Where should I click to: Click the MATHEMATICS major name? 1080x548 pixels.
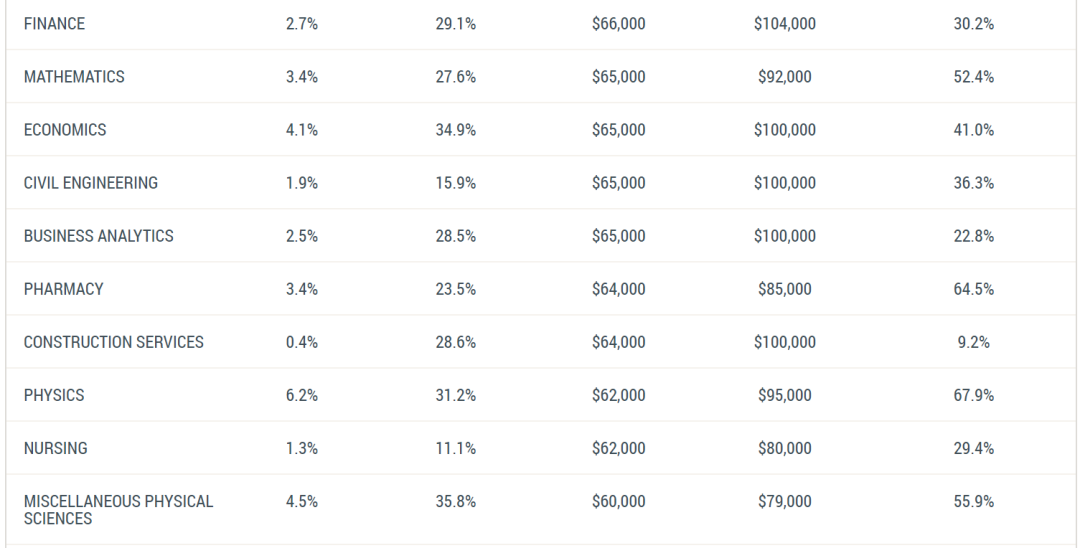click(x=74, y=77)
